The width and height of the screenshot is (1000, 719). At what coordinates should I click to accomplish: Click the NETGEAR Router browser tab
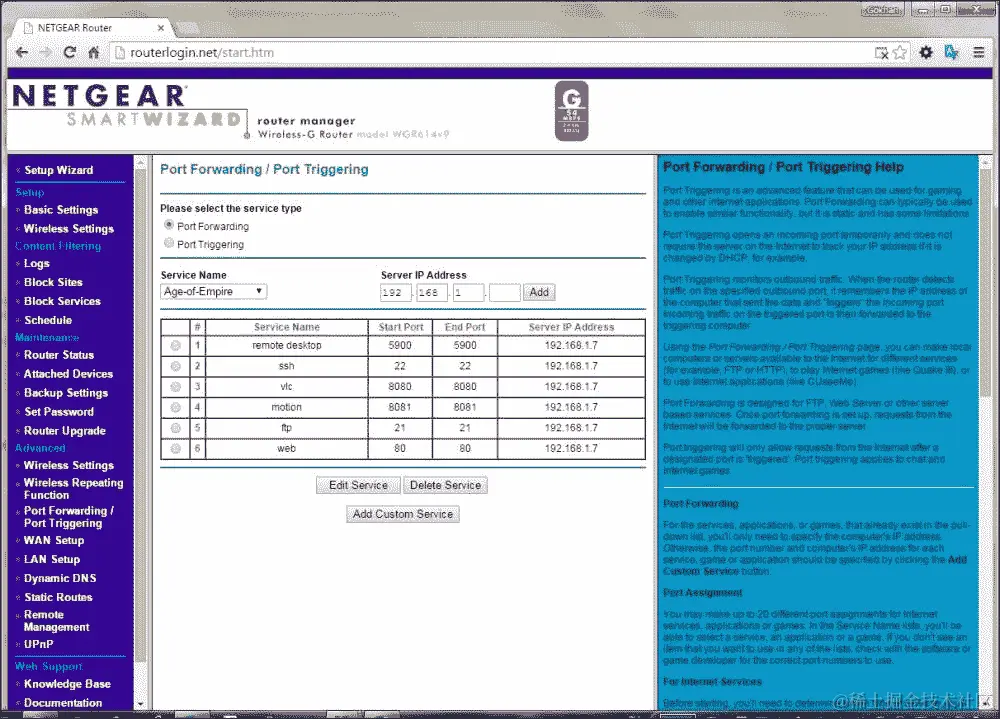pyautogui.click(x=93, y=28)
